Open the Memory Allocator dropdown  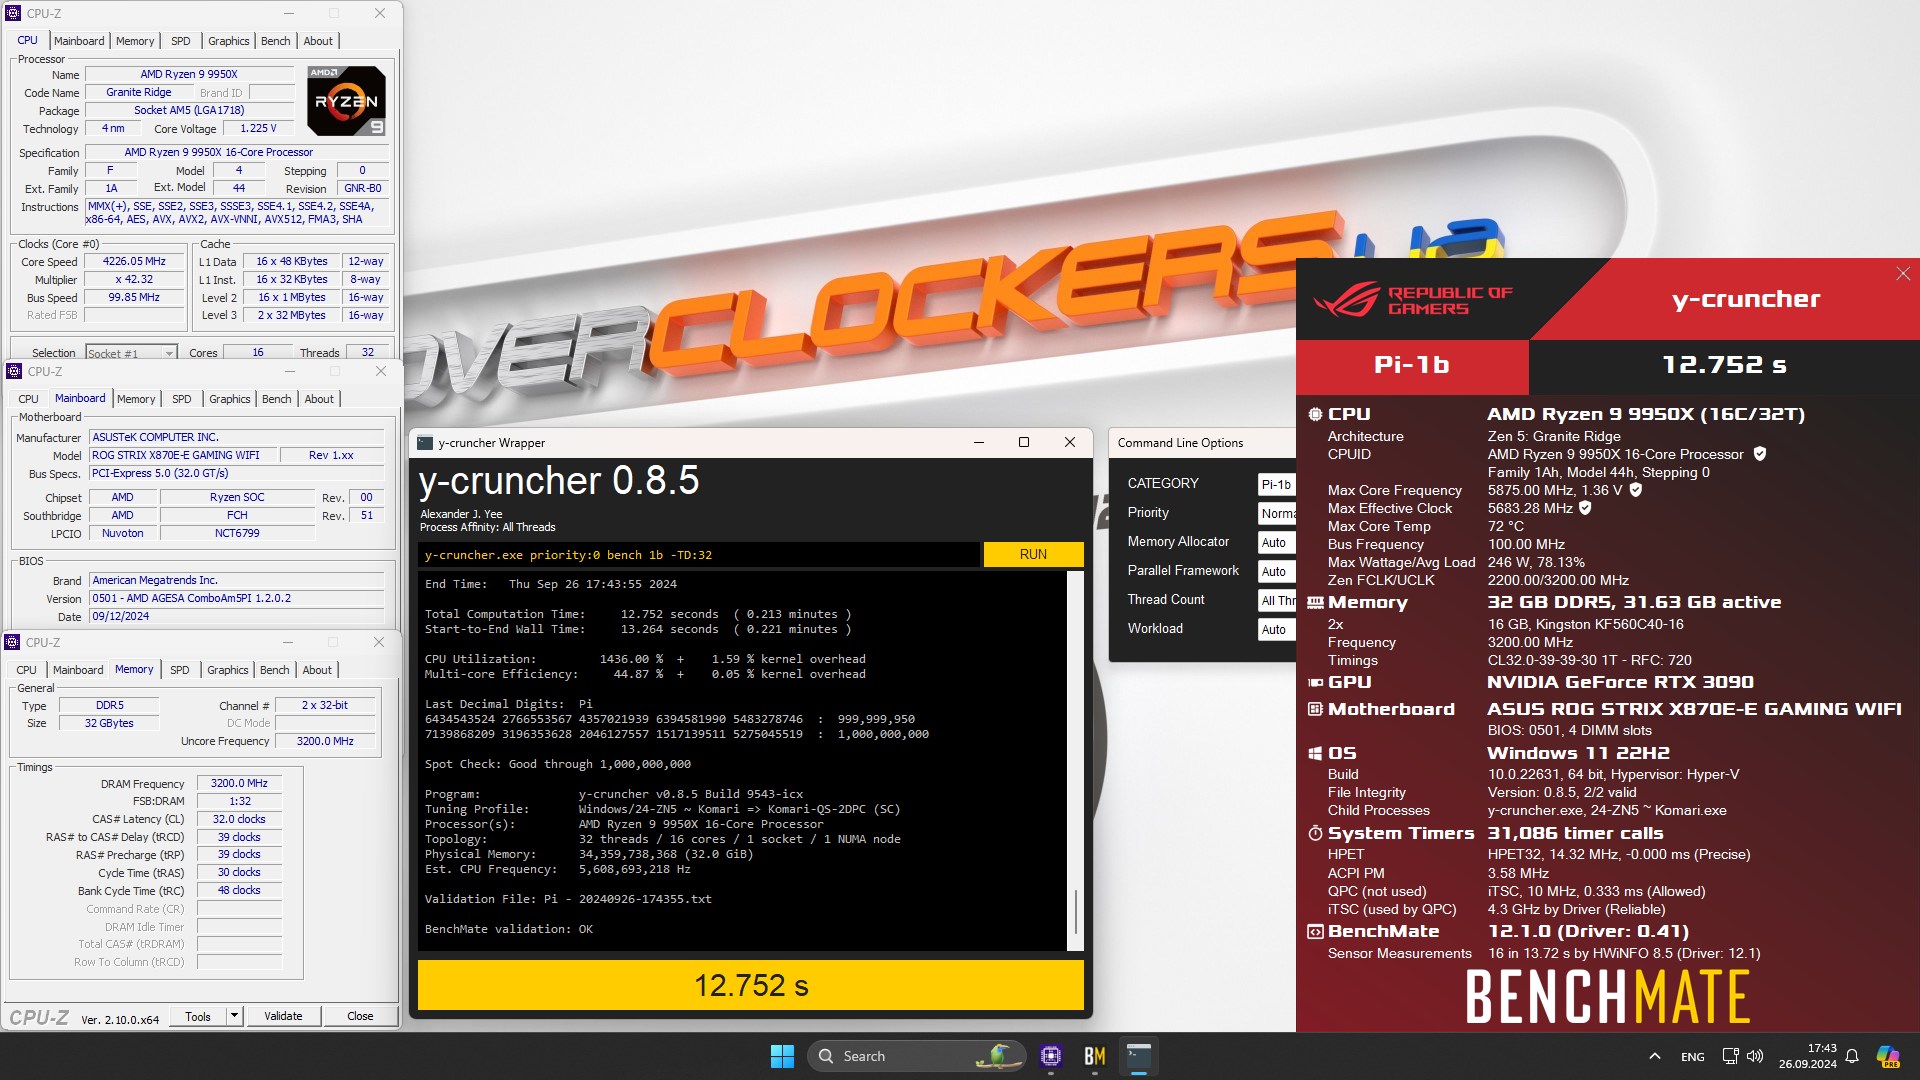pyautogui.click(x=1276, y=542)
